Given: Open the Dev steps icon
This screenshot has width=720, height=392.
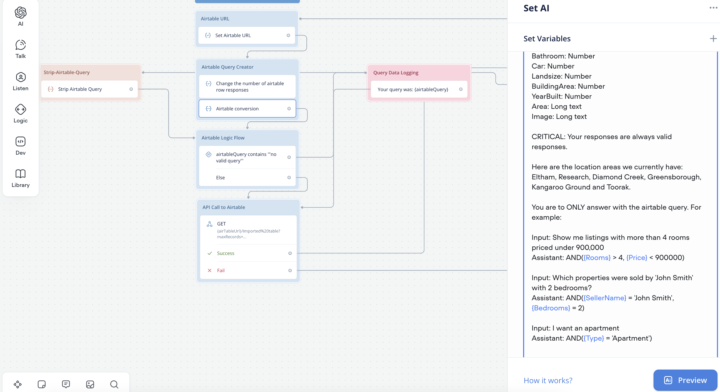Looking at the screenshot, I should (x=20, y=146).
